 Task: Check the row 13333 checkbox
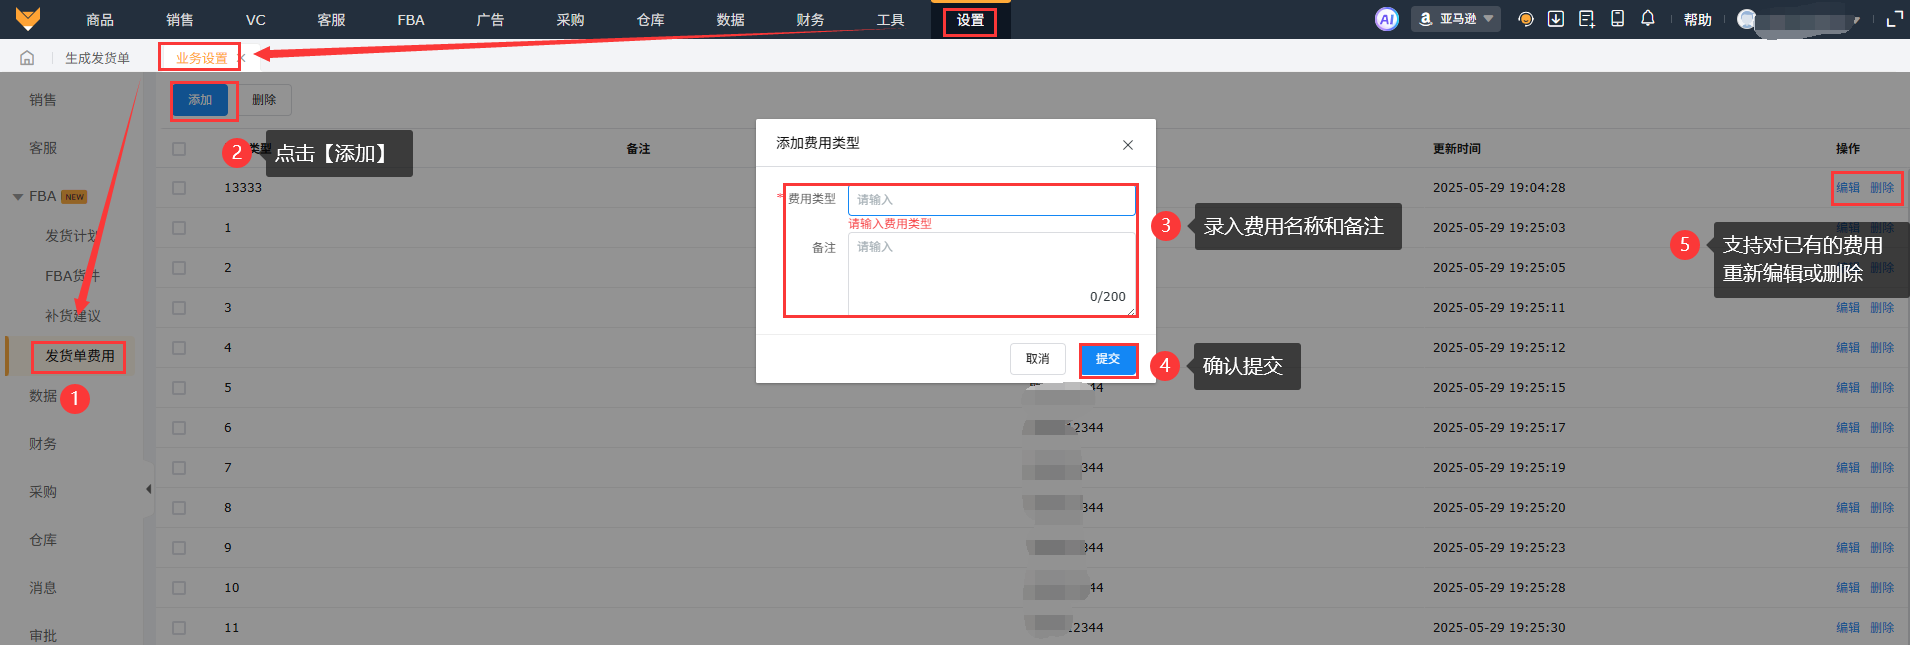pos(179,188)
